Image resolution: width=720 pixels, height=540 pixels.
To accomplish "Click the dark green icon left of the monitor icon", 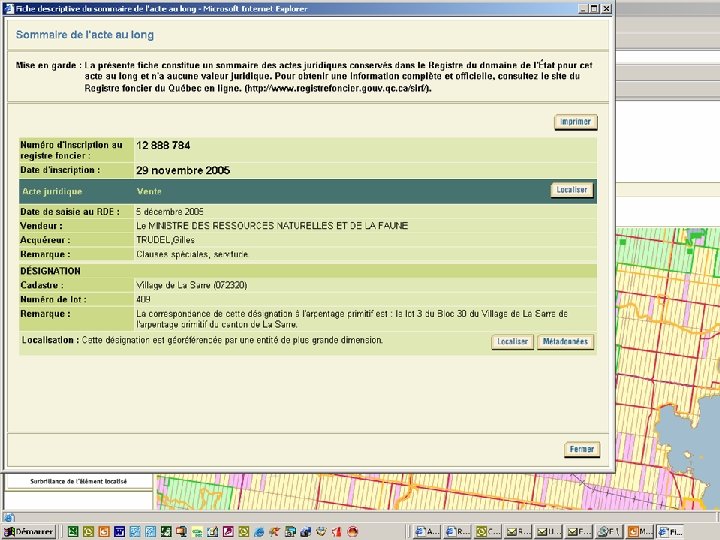I will pos(166,532).
